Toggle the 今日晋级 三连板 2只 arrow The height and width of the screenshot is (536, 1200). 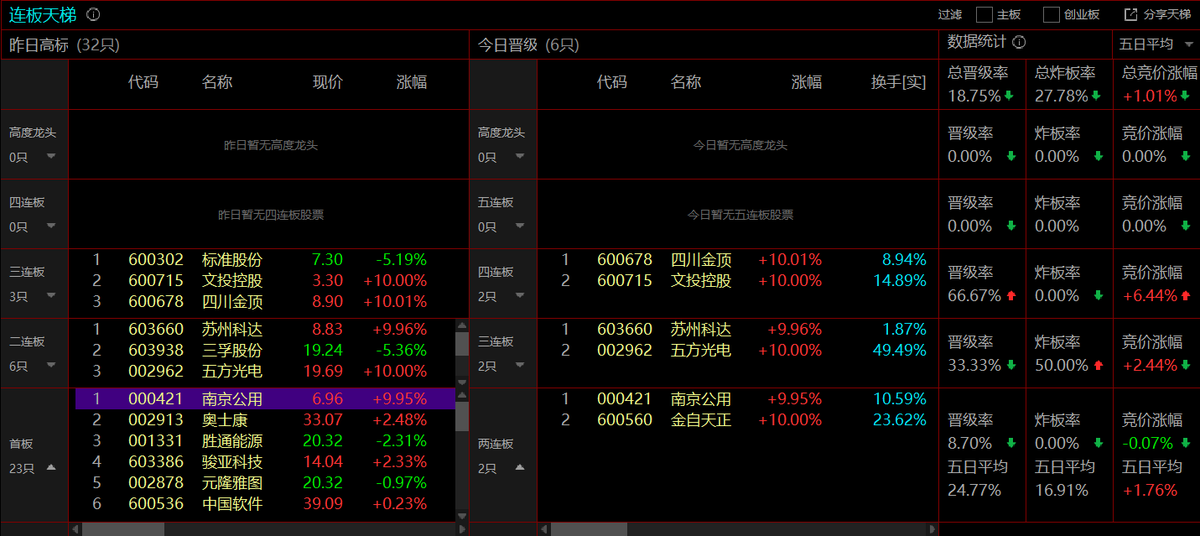pyautogui.click(x=519, y=367)
